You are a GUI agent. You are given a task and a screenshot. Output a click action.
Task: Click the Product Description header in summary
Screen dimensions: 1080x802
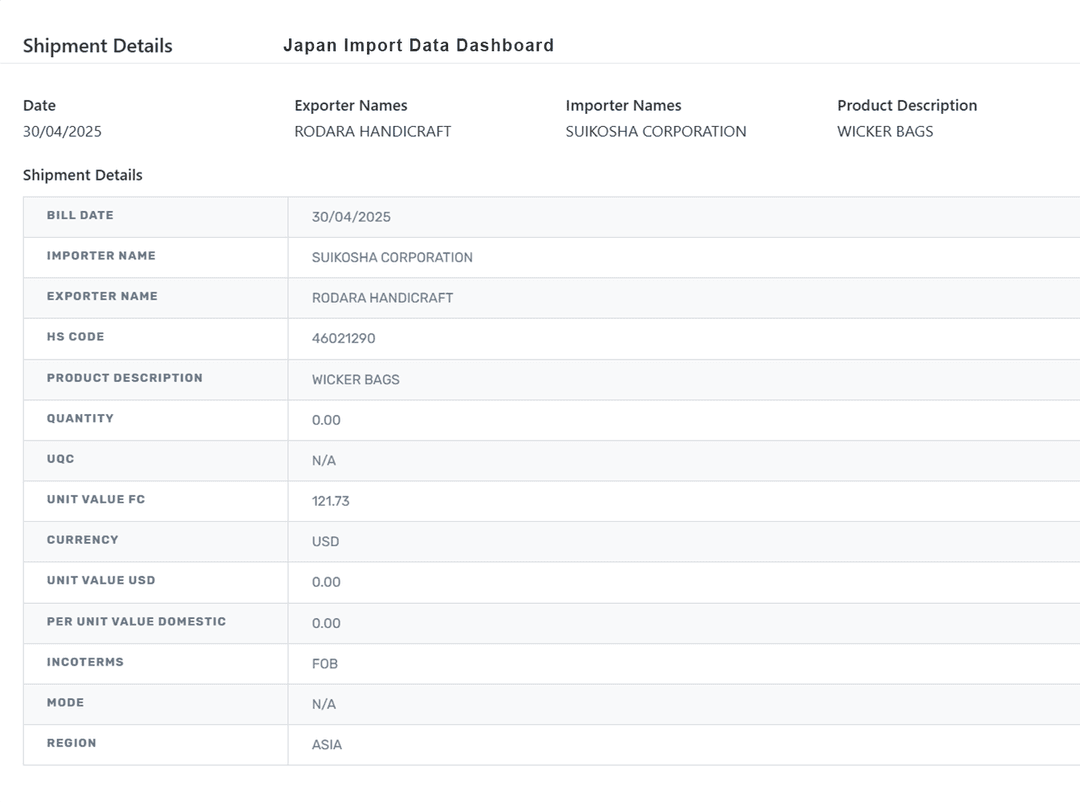906,105
